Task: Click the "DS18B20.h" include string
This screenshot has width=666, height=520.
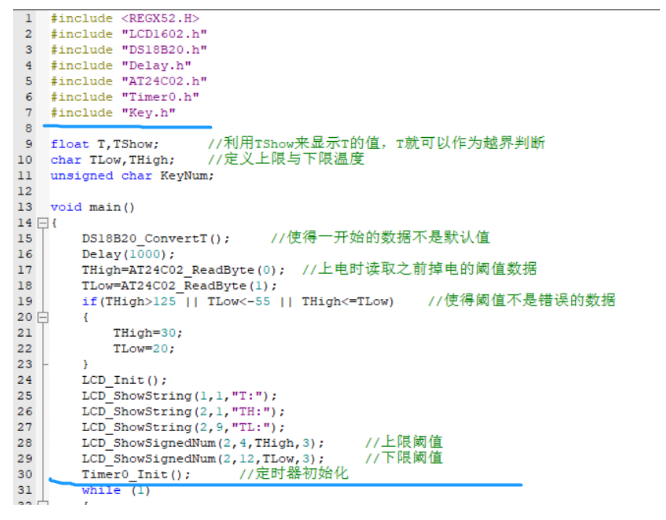Action: [164, 50]
